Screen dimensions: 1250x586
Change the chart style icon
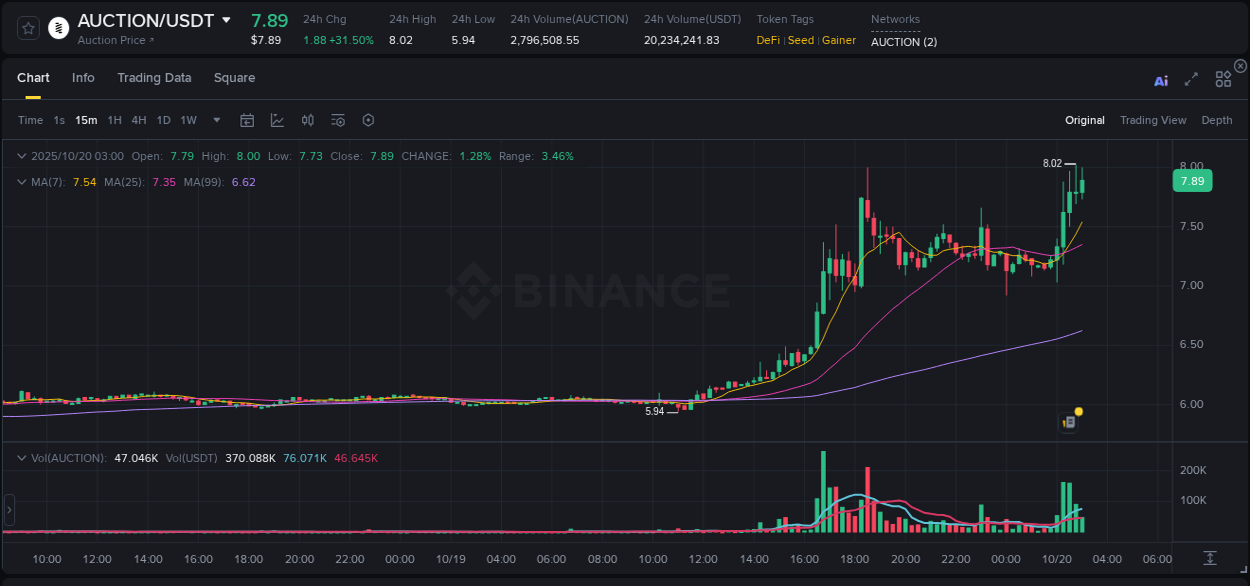(277, 120)
